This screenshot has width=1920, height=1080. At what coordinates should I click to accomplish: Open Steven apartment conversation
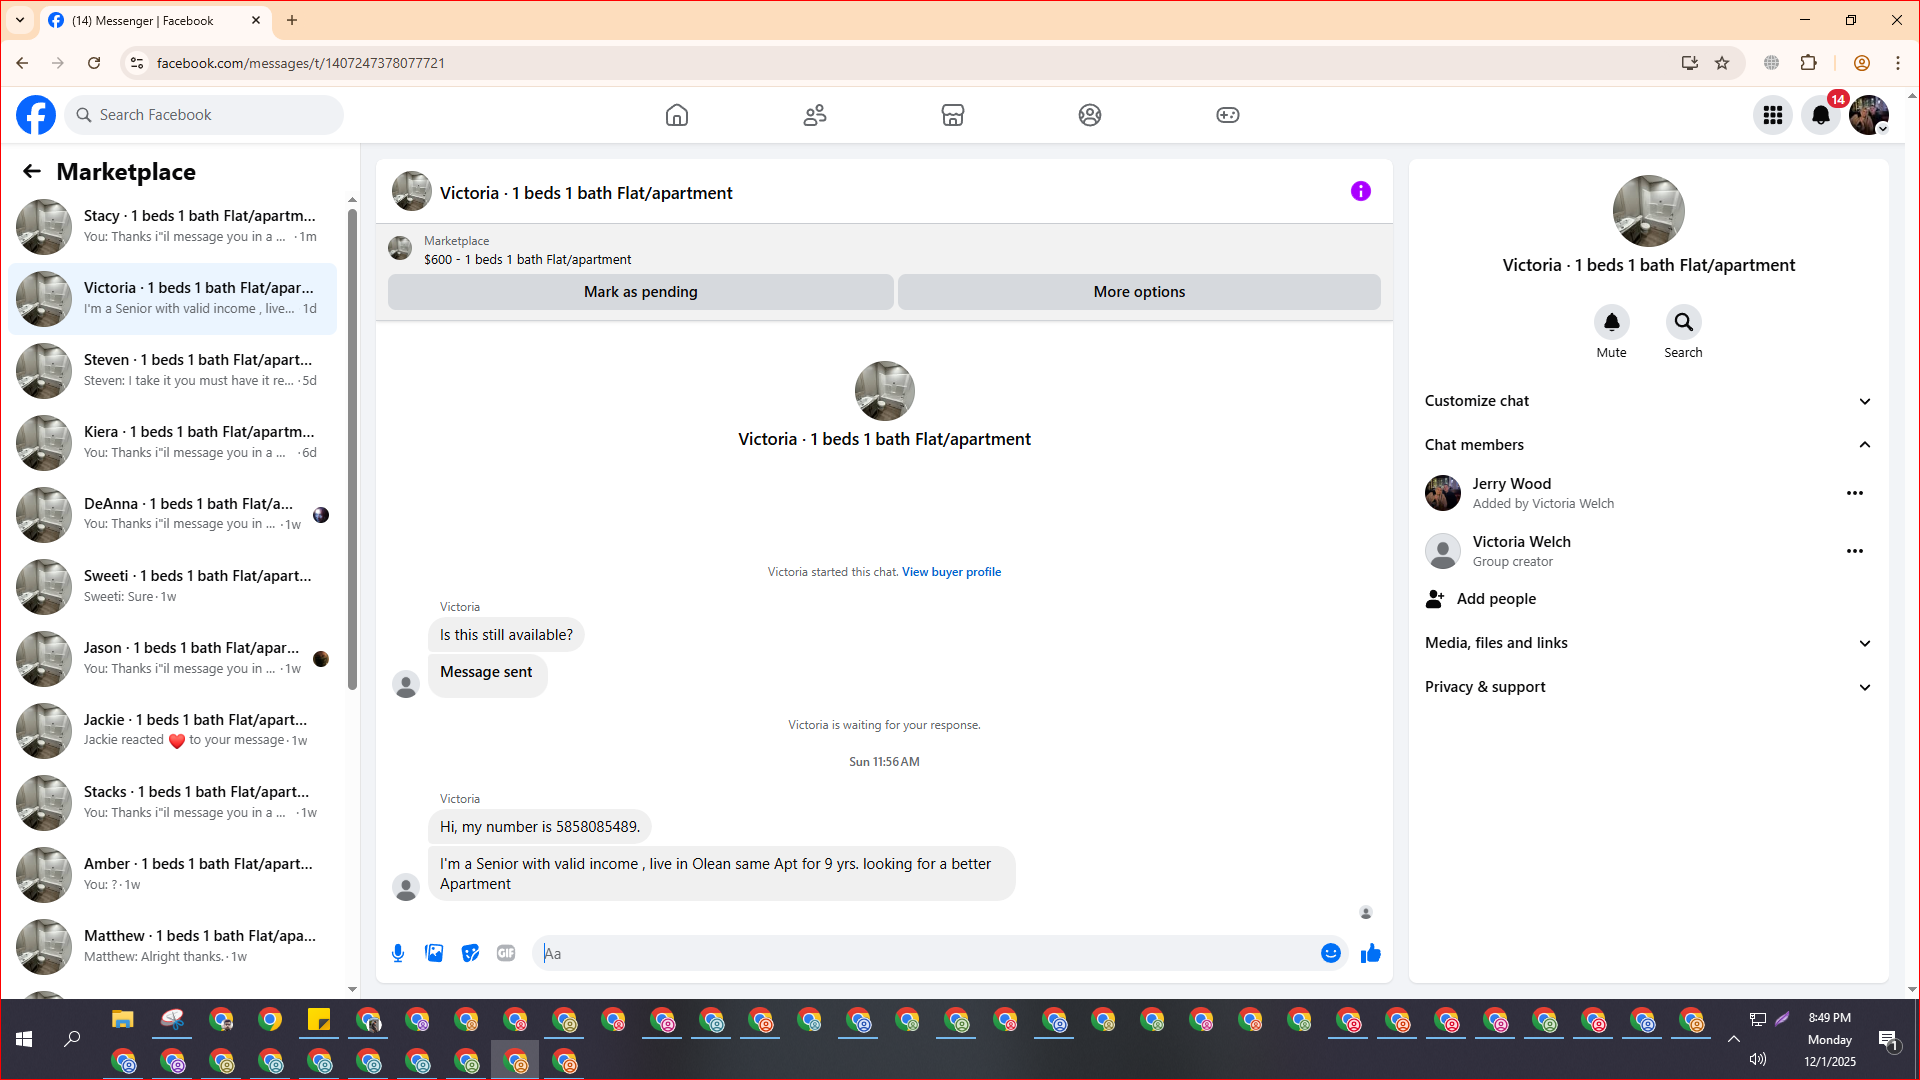[172, 370]
